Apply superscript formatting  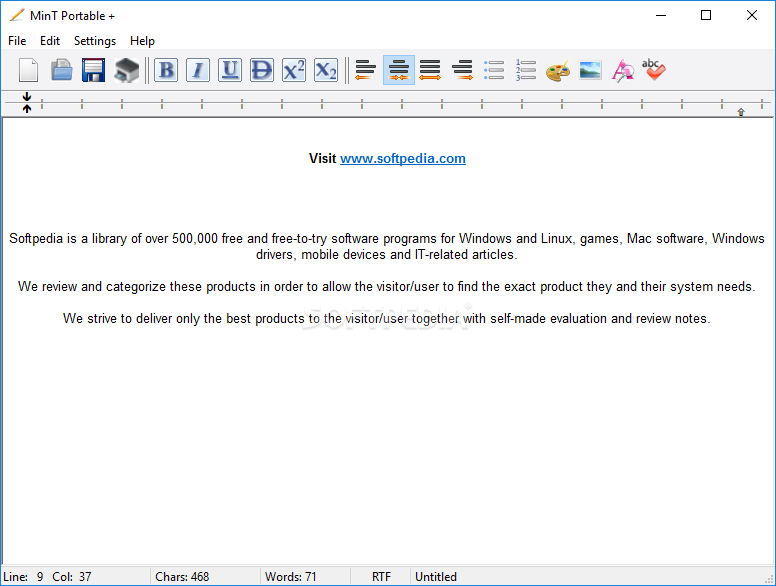(x=294, y=70)
